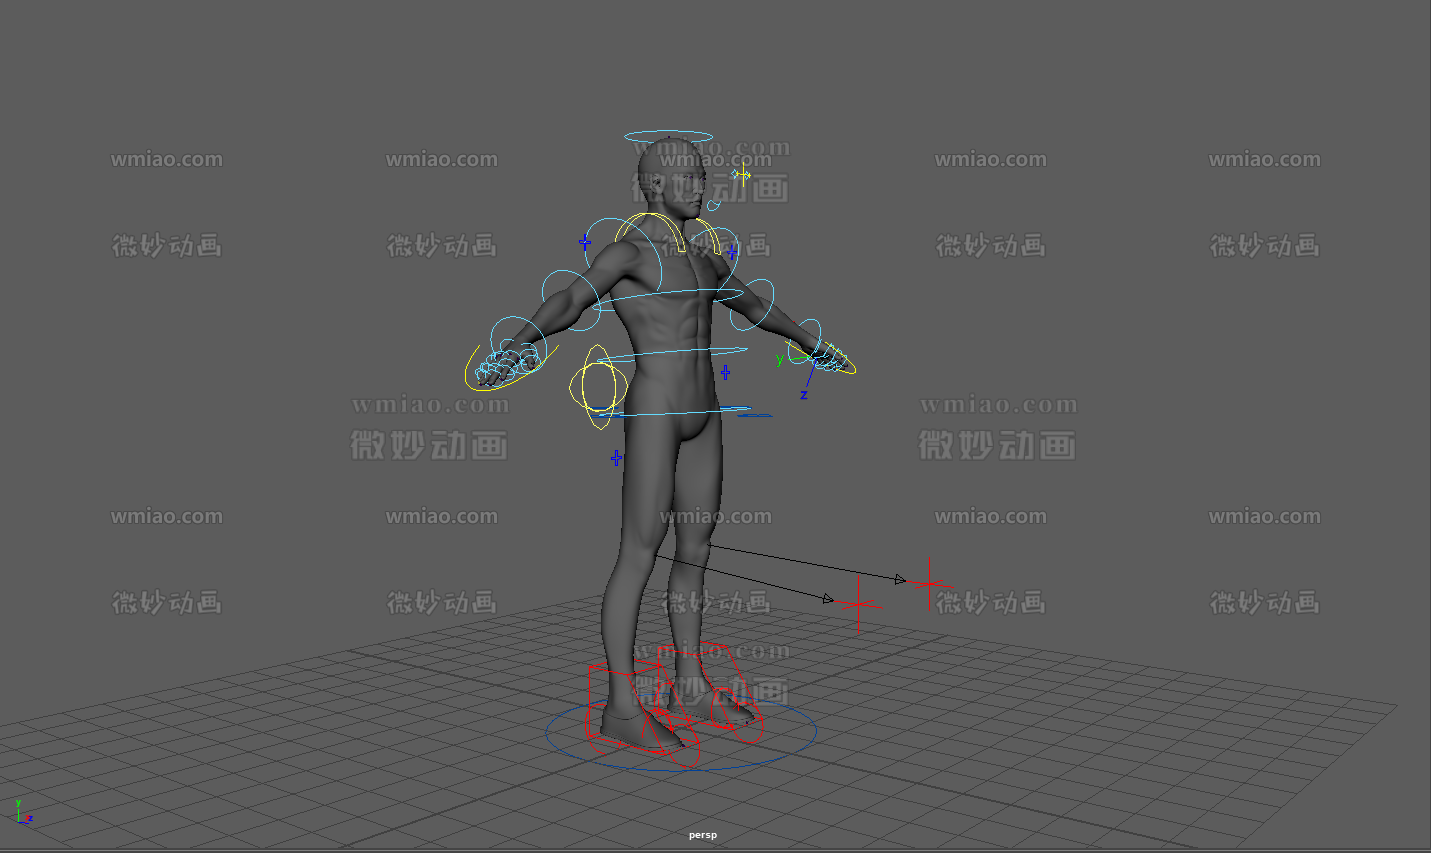This screenshot has height=853, width=1431.
Task: Click the blue cross locator beside the raised shoulder
Action: [585, 242]
